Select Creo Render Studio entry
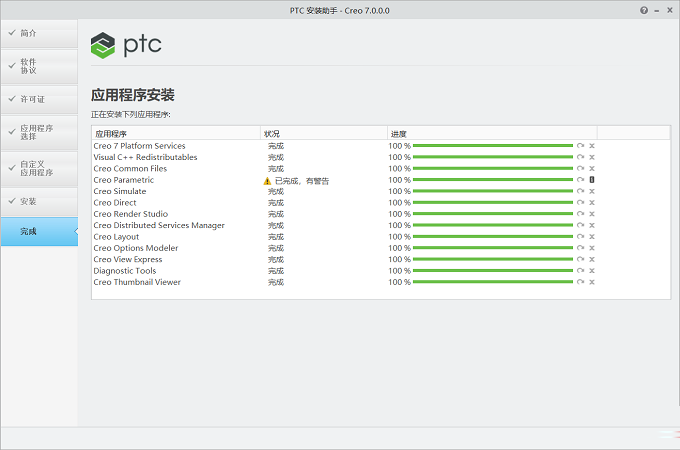 pos(131,214)
